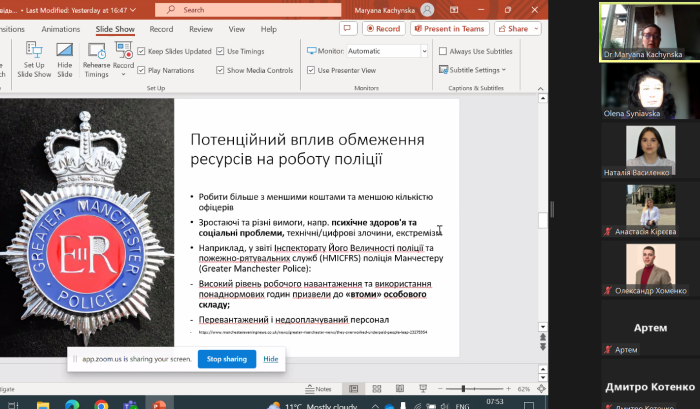Click the Stop sharing button
The width and height of the screenshot is (700, 409).
pyautogui.click(x=226, y=358)
